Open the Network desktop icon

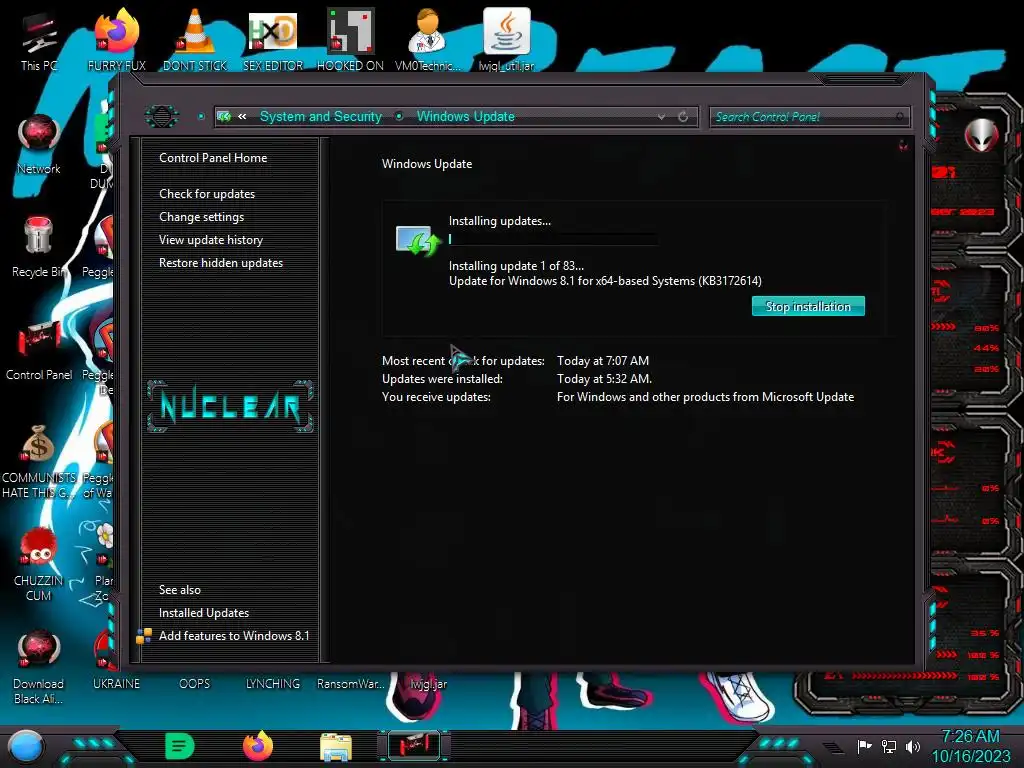click(39, 144)
